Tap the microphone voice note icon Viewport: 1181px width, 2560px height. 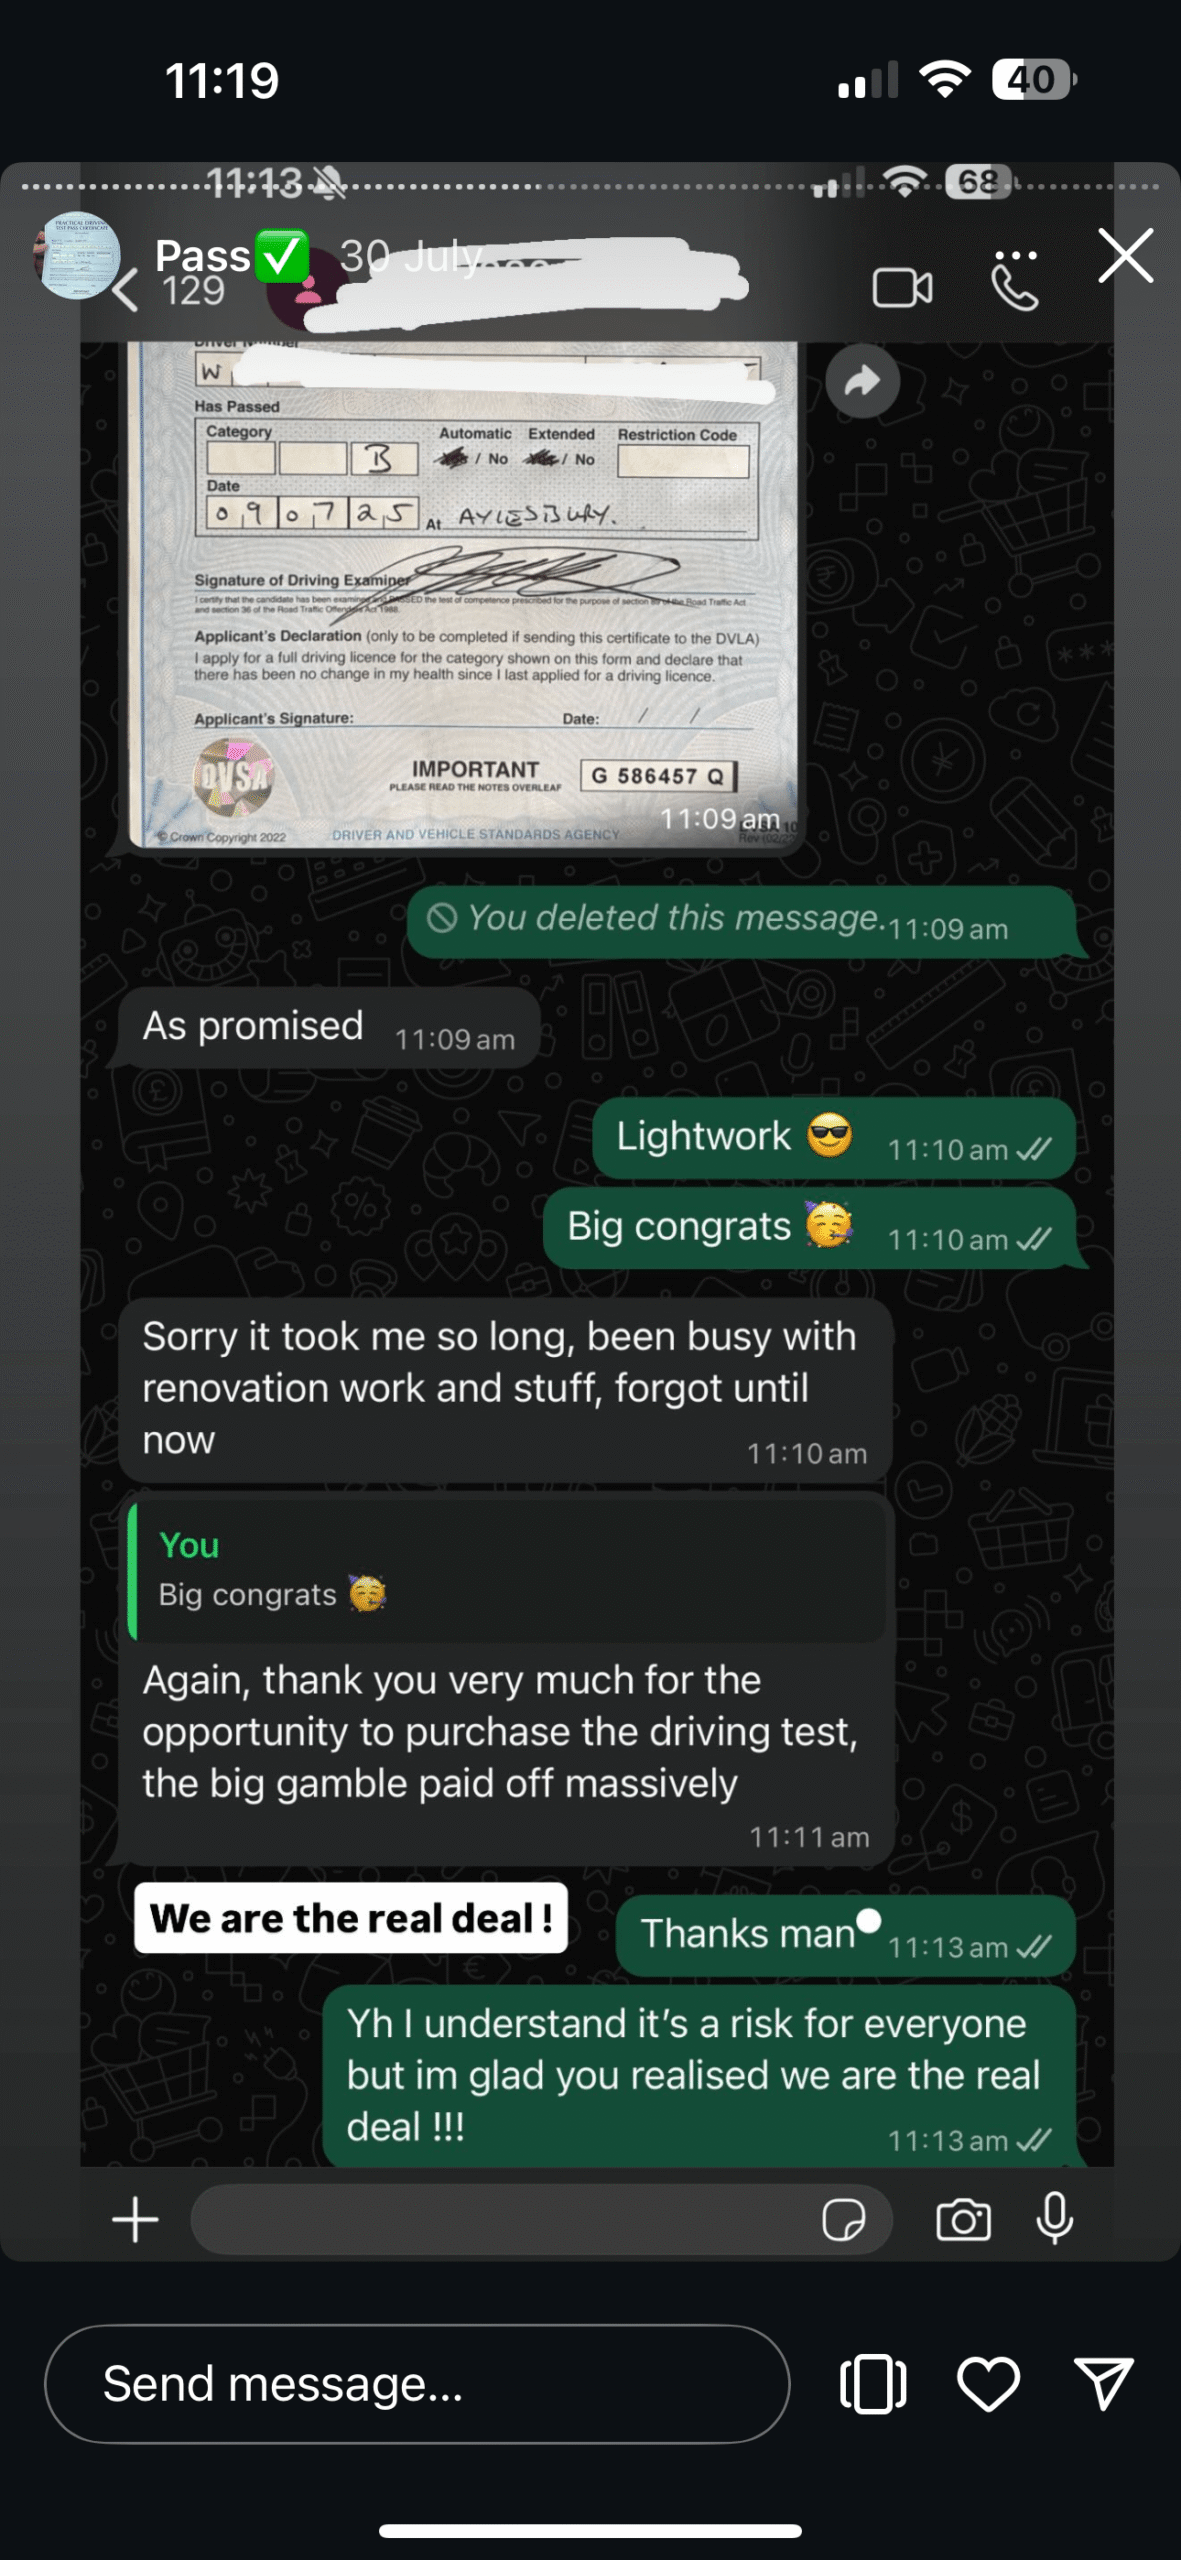(1054, 2220)
